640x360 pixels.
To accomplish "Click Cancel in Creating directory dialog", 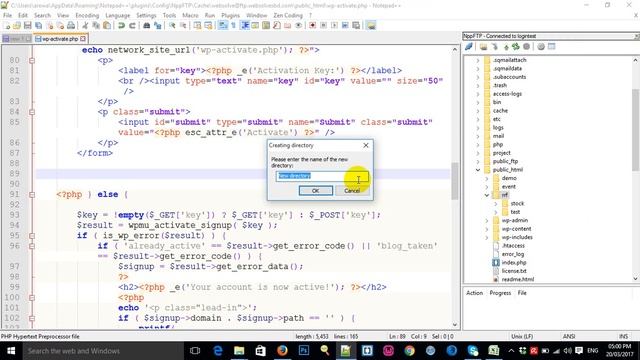I will tap(352, 191).
